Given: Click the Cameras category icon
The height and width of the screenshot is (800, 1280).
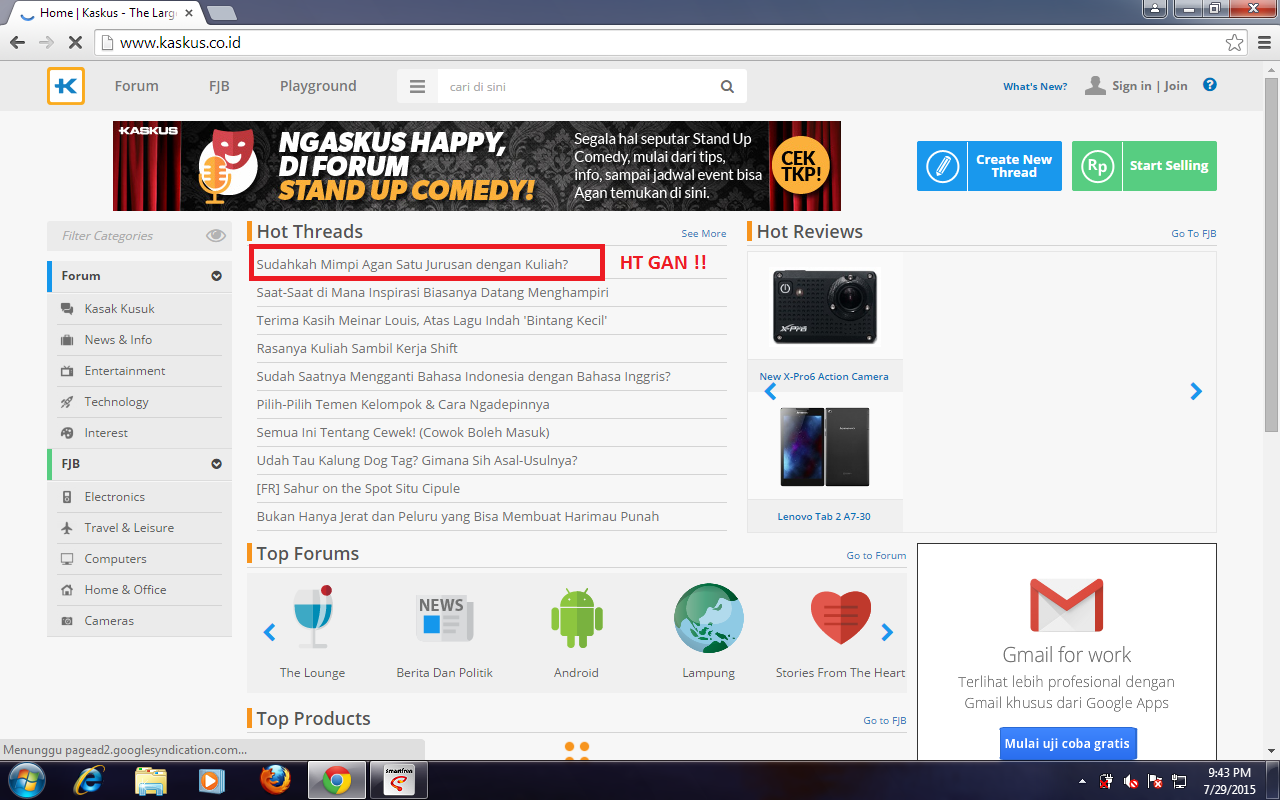Looking at the screenshot, I should (x=67, y=621).
